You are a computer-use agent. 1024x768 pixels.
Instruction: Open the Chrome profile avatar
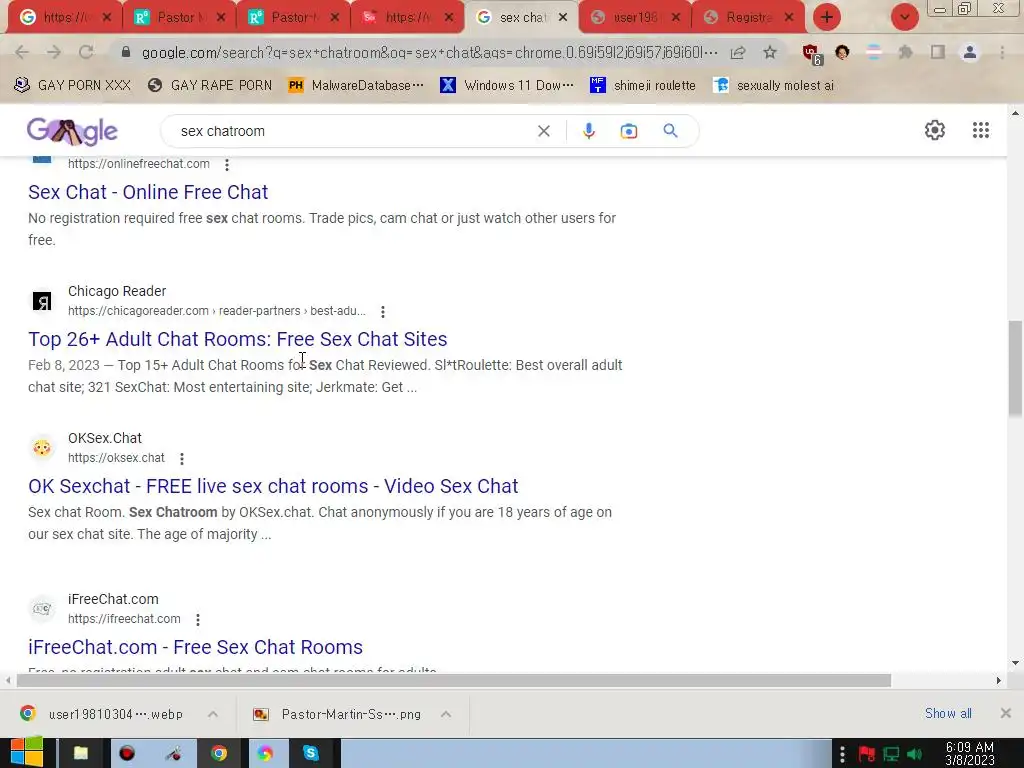970,52
